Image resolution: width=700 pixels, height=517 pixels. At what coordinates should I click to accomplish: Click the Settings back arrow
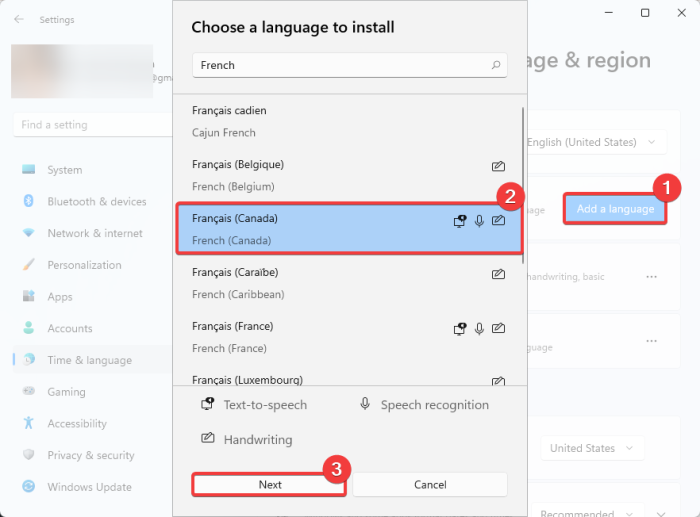18,19
